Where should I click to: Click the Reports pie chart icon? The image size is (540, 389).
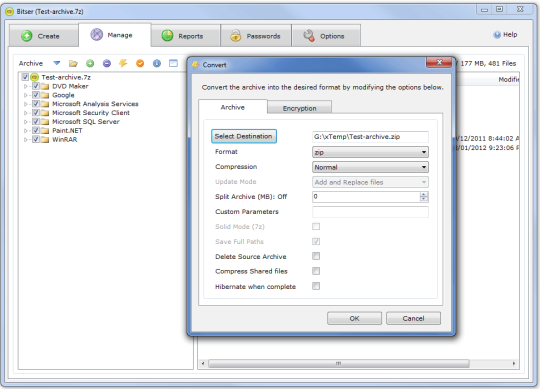(167, 35)
